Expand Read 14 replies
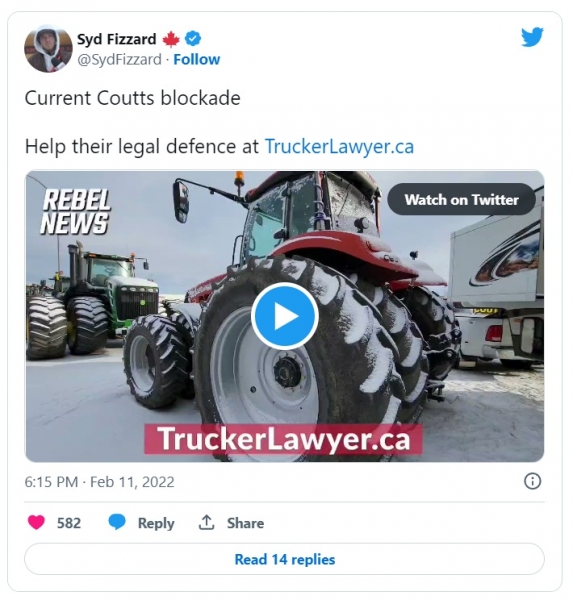The image size is (573, 600). pos(284,559)
